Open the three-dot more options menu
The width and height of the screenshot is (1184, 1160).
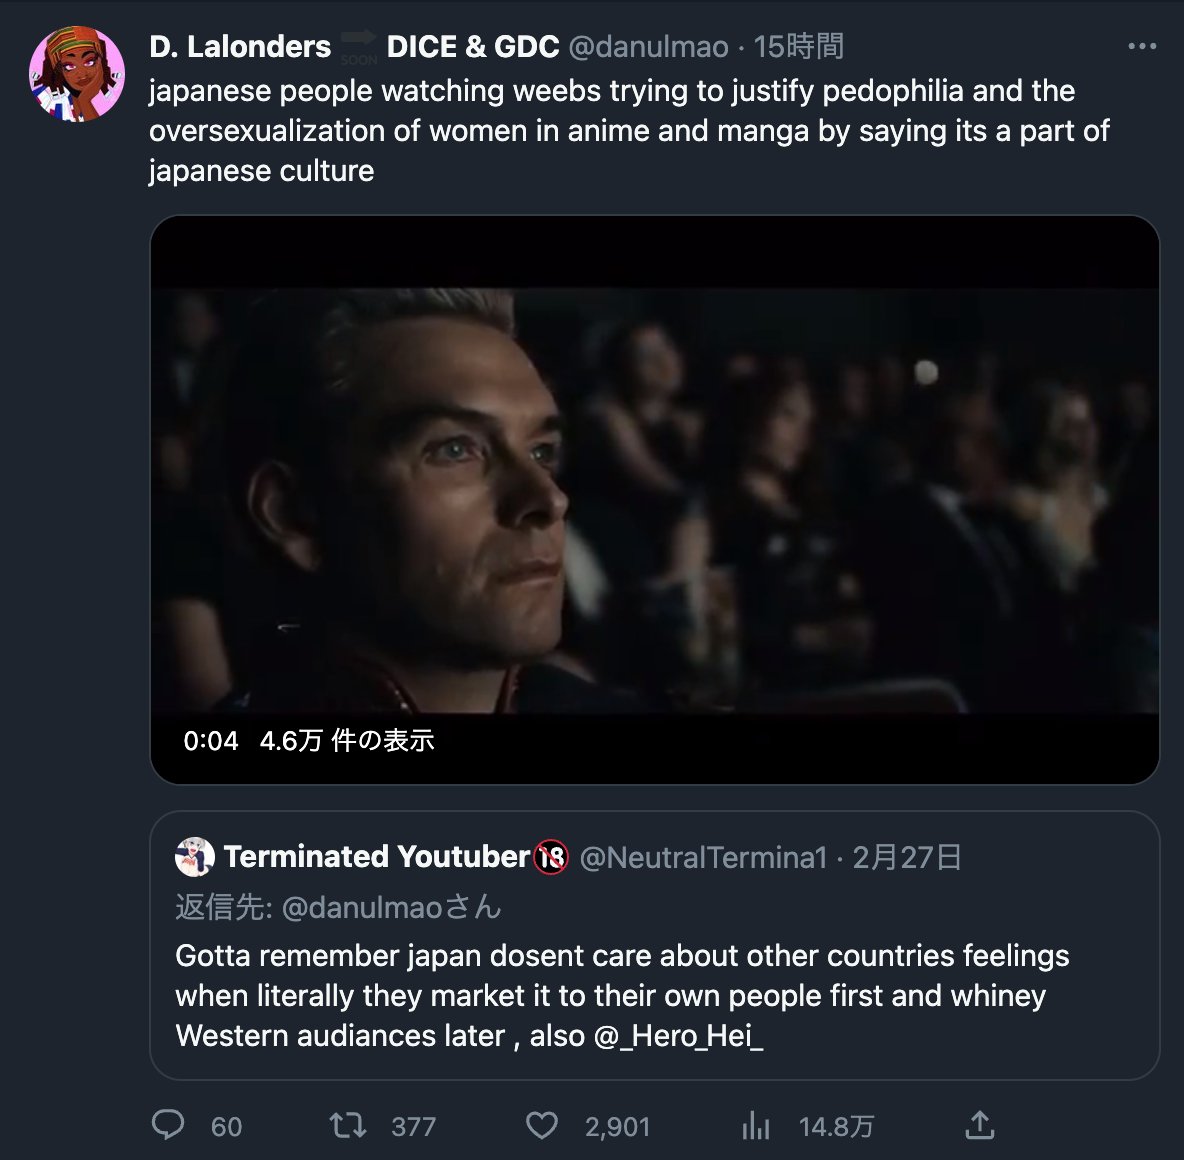1142,46
